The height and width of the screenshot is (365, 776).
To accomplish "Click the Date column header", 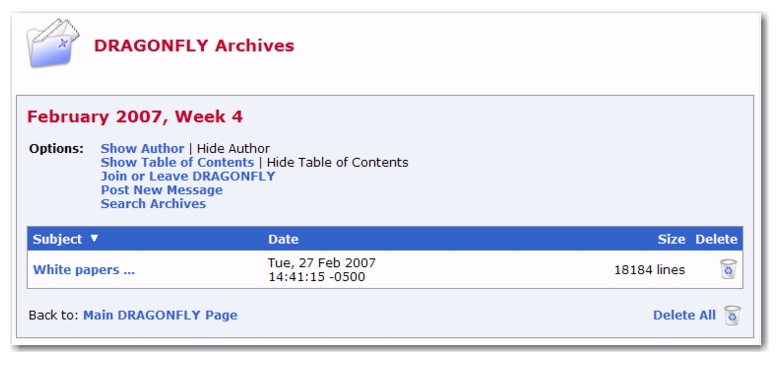I will pos(283,239).
